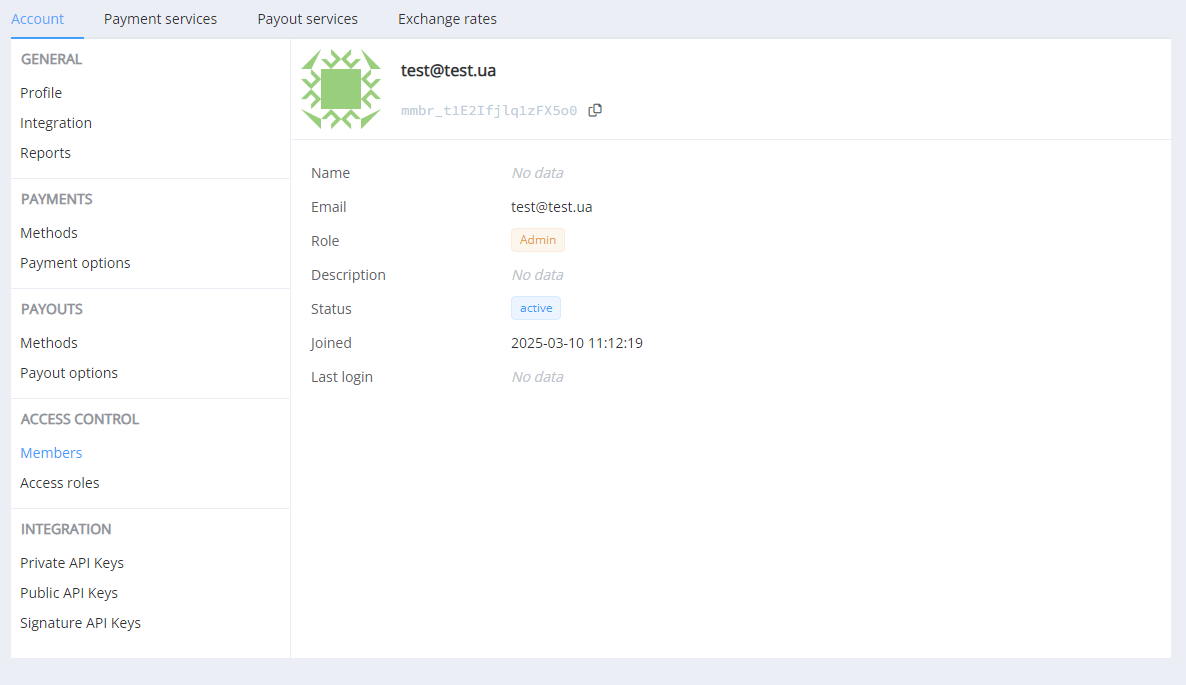Screen dimensions: 1186x685
Task: Select Members under Access Control
Action: click(x=51, y=453)
